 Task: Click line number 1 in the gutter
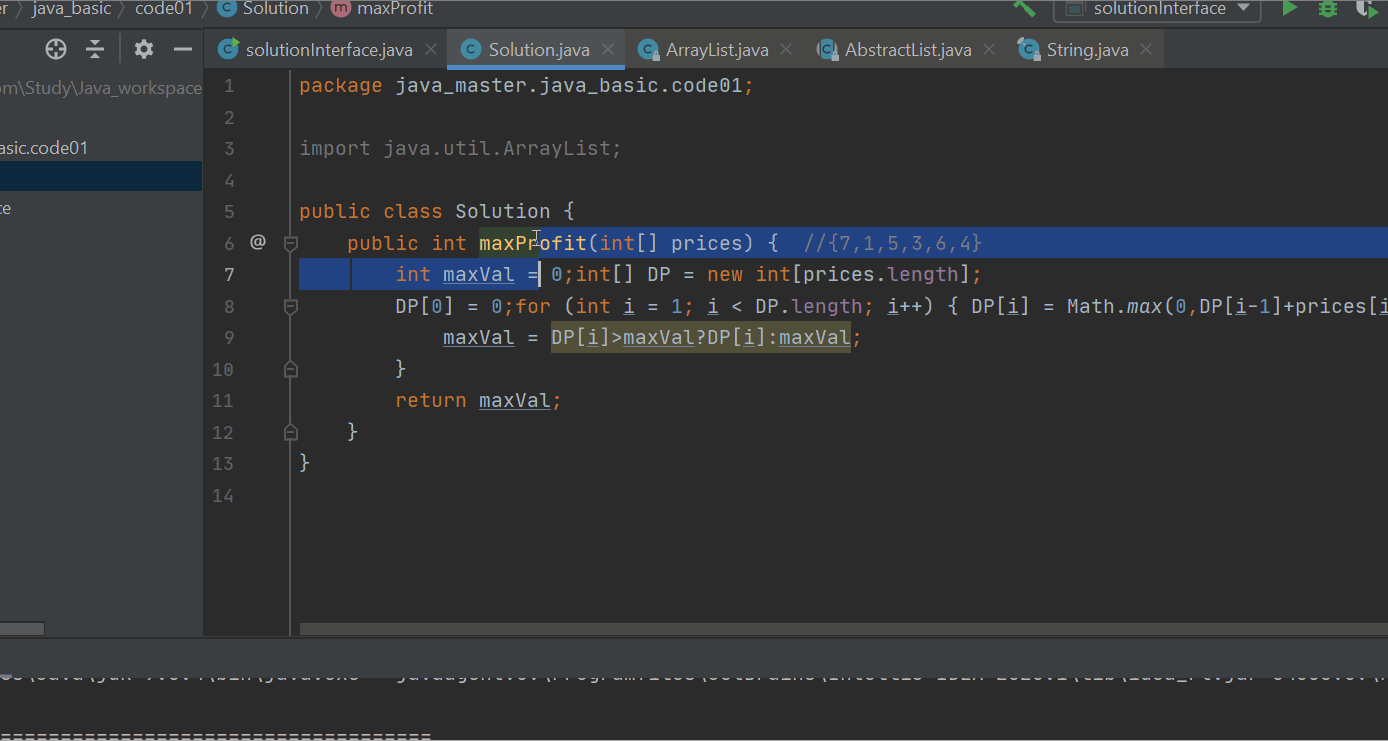pyautogui.click(x=229, y=86)
